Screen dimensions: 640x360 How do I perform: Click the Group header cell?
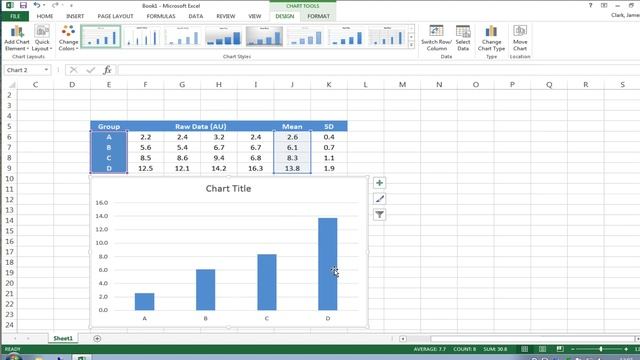click(x=109, y=127)
